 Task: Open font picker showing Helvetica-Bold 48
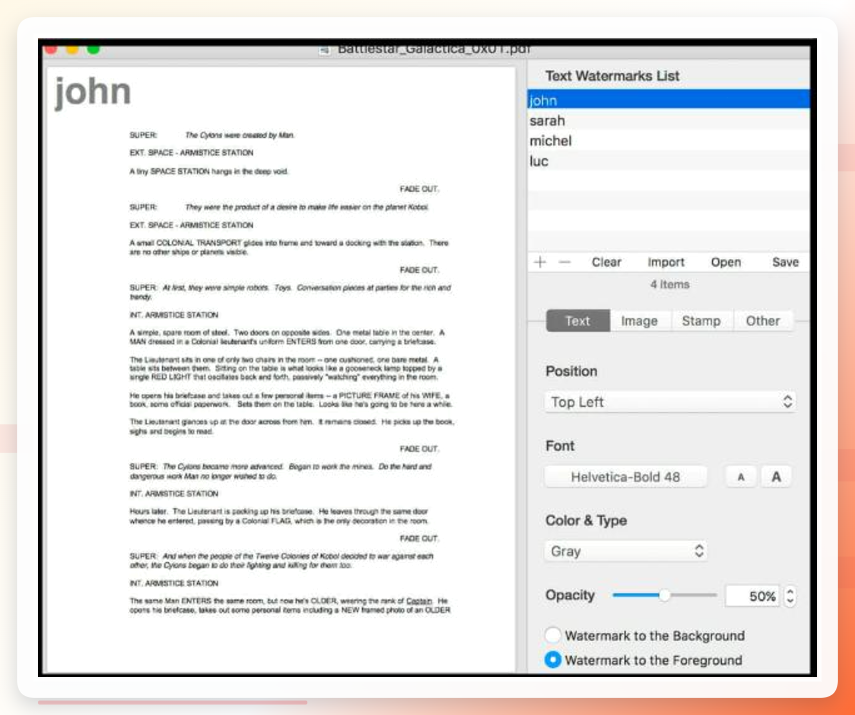point(625,477)
